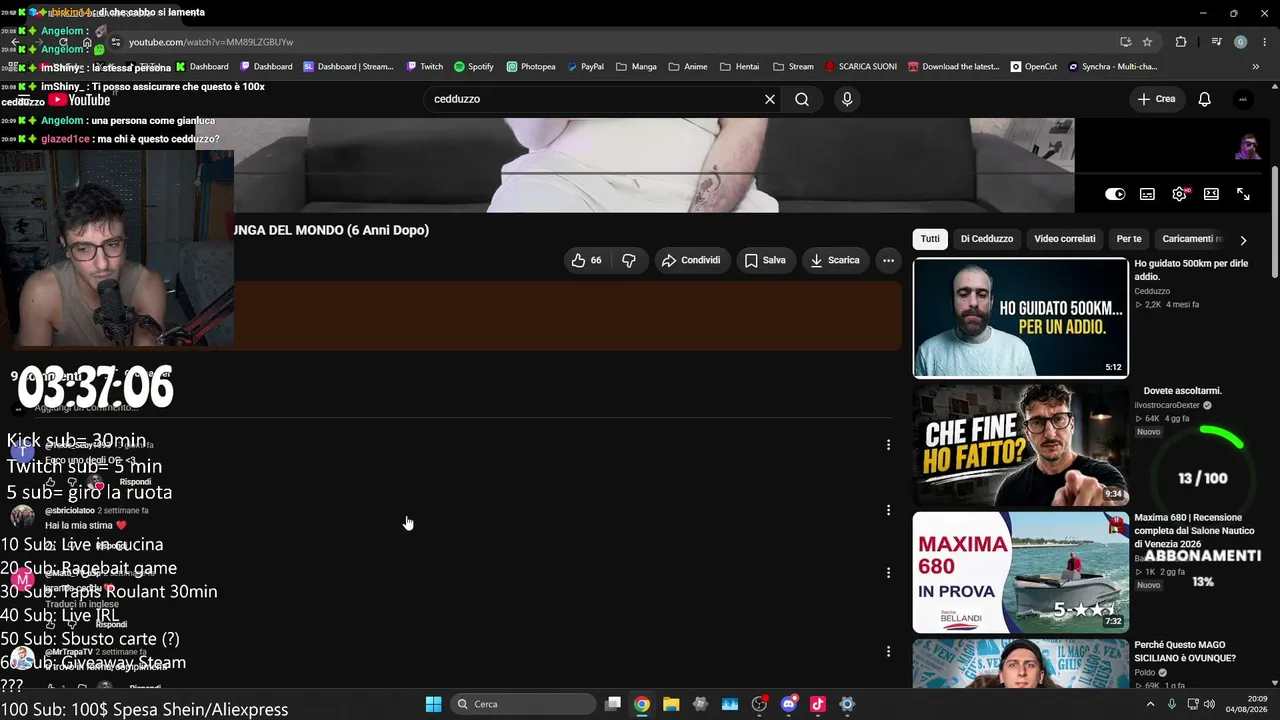Open the Hentai bookmarks folder
Viewport: 1280px width, 720px height.
tap(739, 67)
